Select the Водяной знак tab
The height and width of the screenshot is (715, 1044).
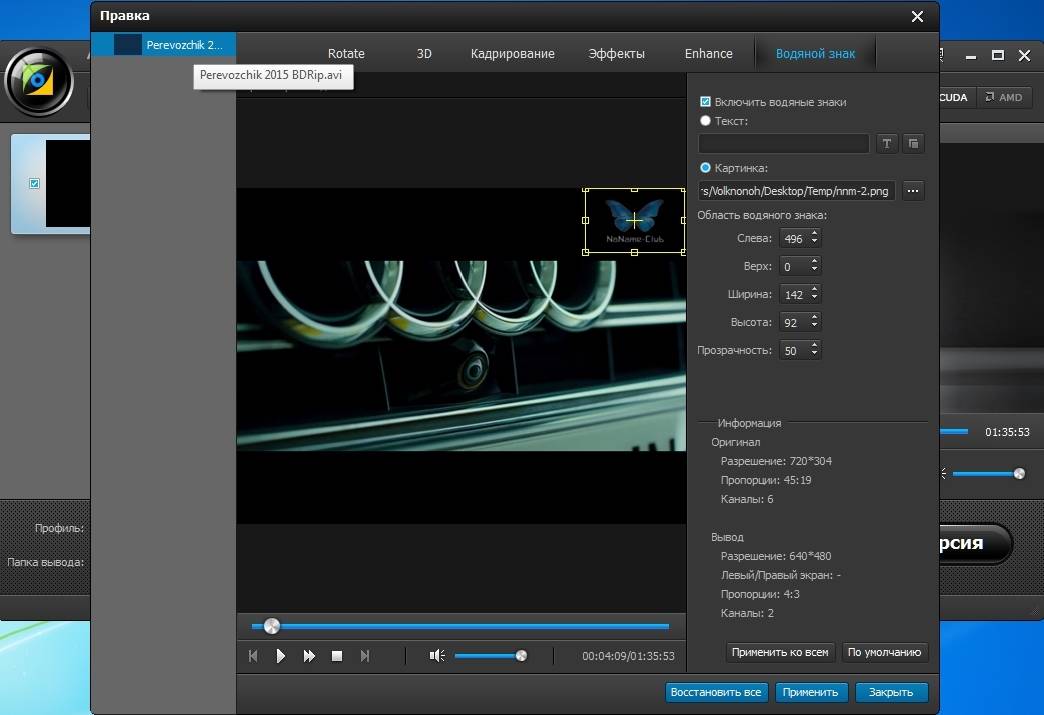[815, 53]
